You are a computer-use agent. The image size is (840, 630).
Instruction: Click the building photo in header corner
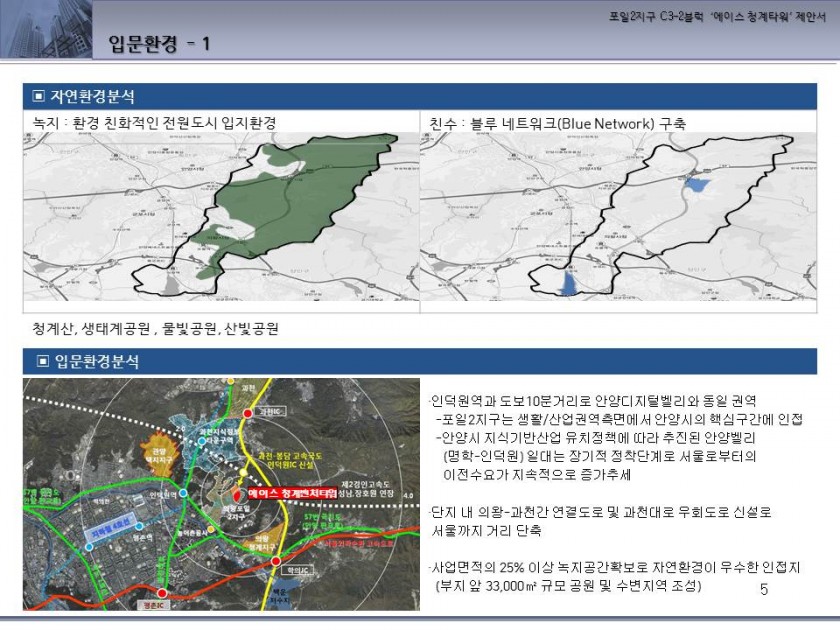(x=44, y=28)
